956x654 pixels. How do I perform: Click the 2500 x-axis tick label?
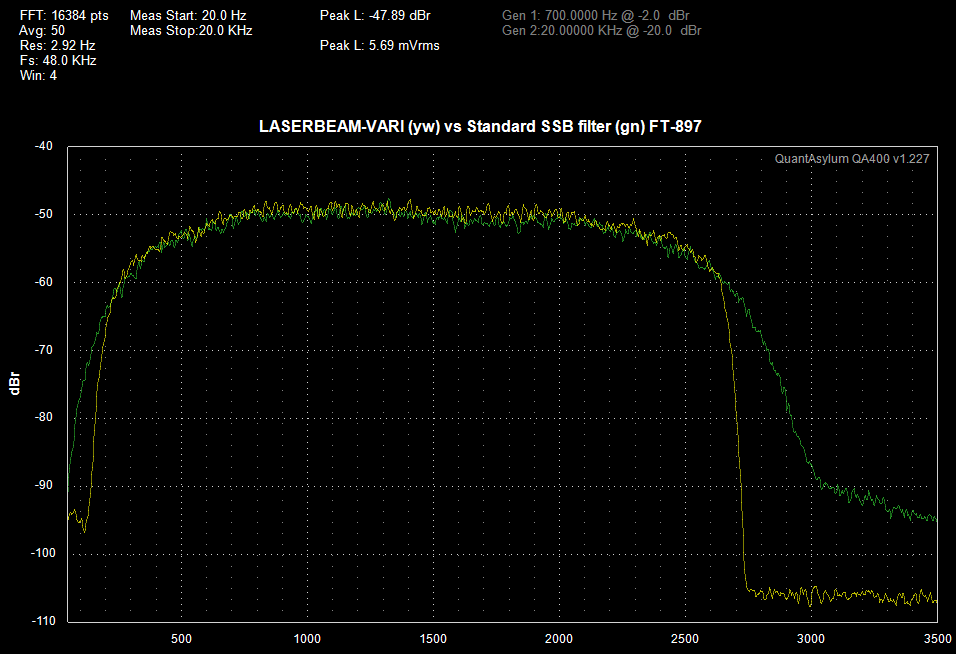(685, 639)
